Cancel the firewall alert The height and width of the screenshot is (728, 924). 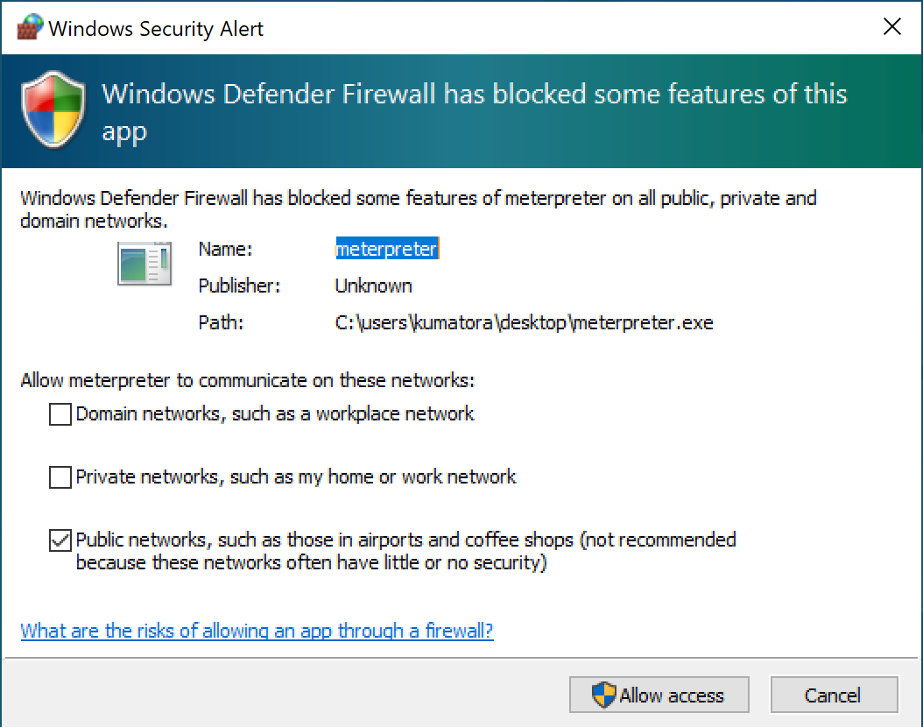[834, 695]
